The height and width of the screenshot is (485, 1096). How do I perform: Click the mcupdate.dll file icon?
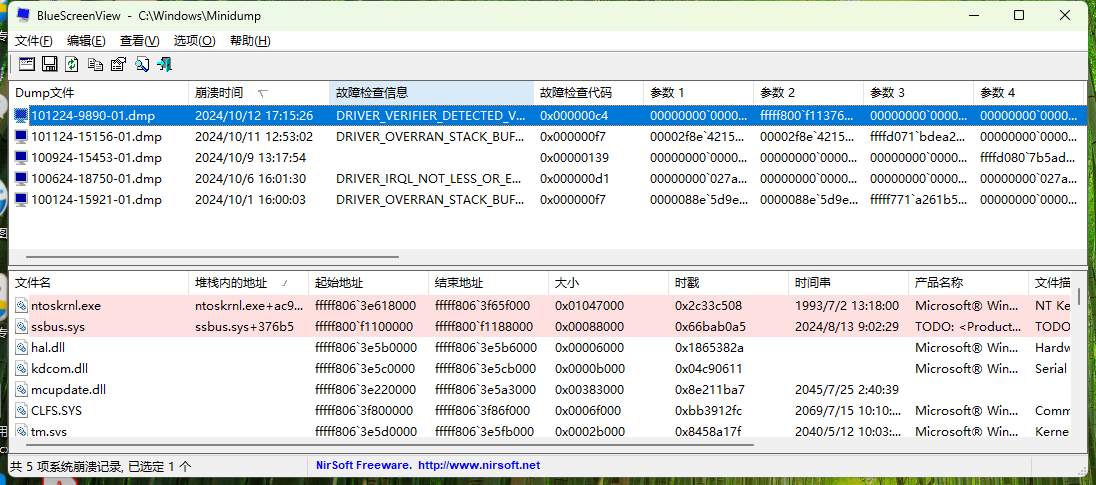tap(22, 389)
